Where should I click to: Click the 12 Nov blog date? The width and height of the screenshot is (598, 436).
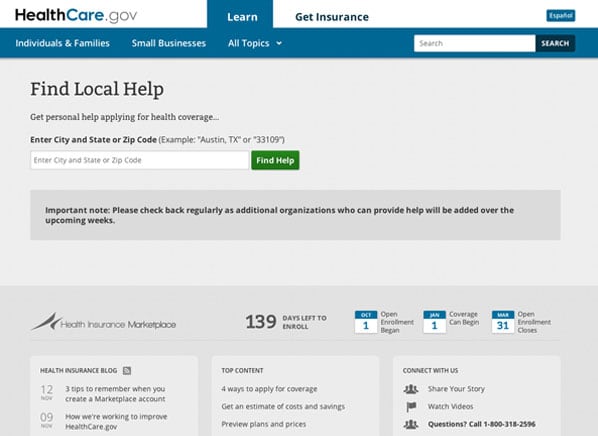(47, 392)
